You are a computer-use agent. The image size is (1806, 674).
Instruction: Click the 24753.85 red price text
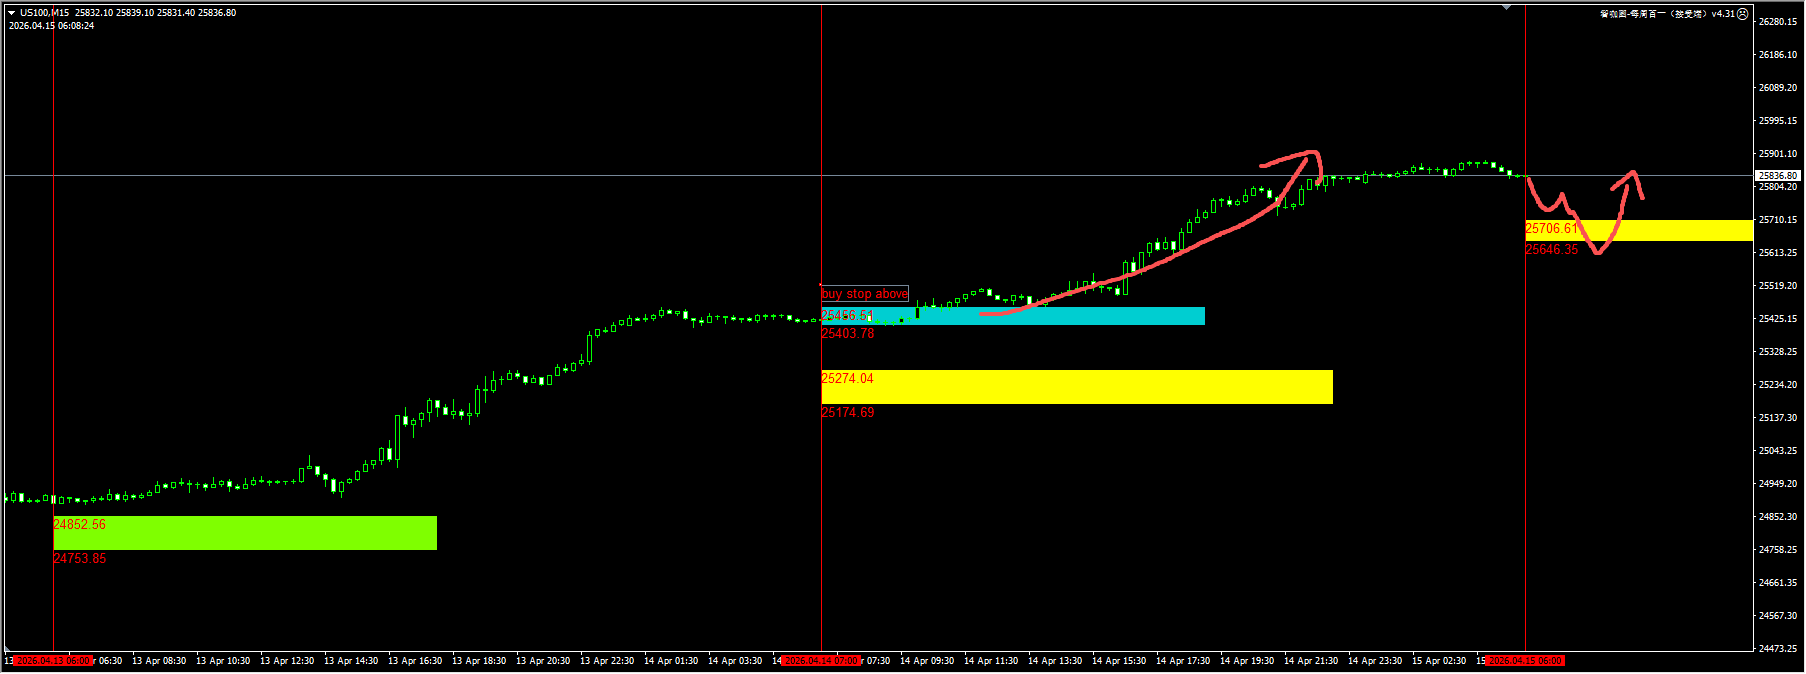click(x=79, y=559)
